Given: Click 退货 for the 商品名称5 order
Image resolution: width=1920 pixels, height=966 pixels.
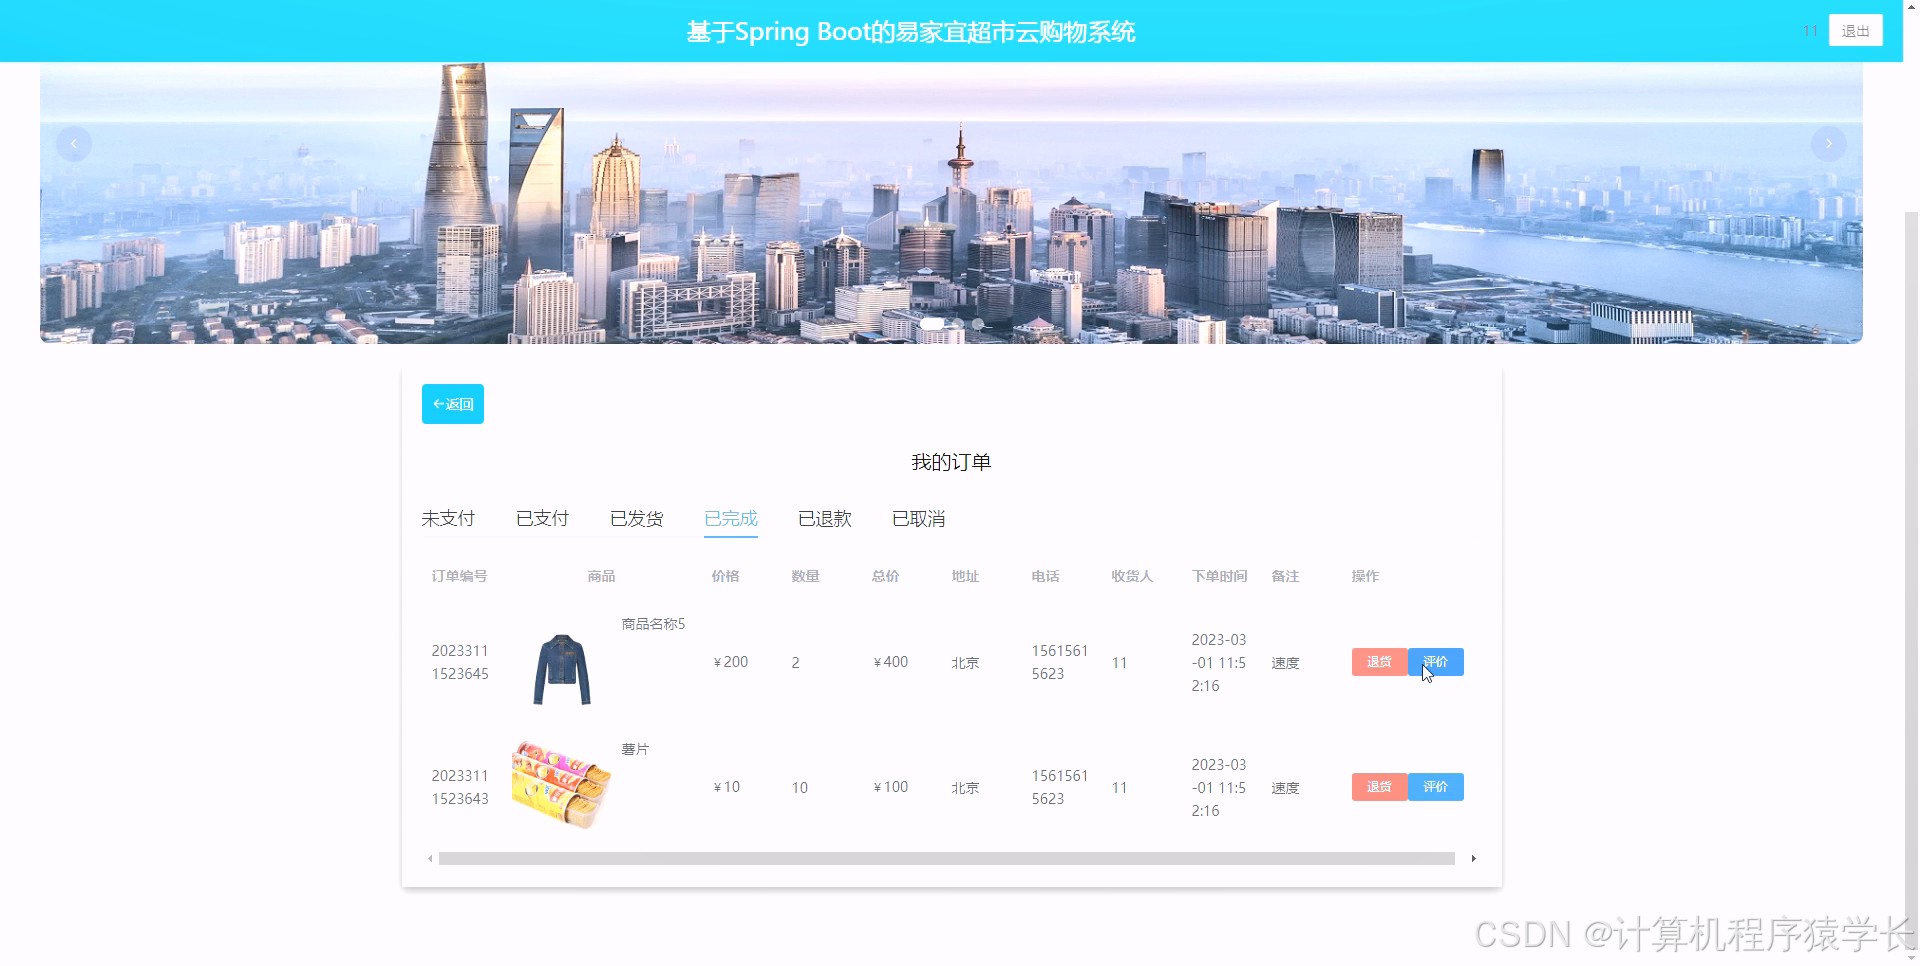Looking at the screenshot, I should pyautogui.click(x=1379, y=662).
